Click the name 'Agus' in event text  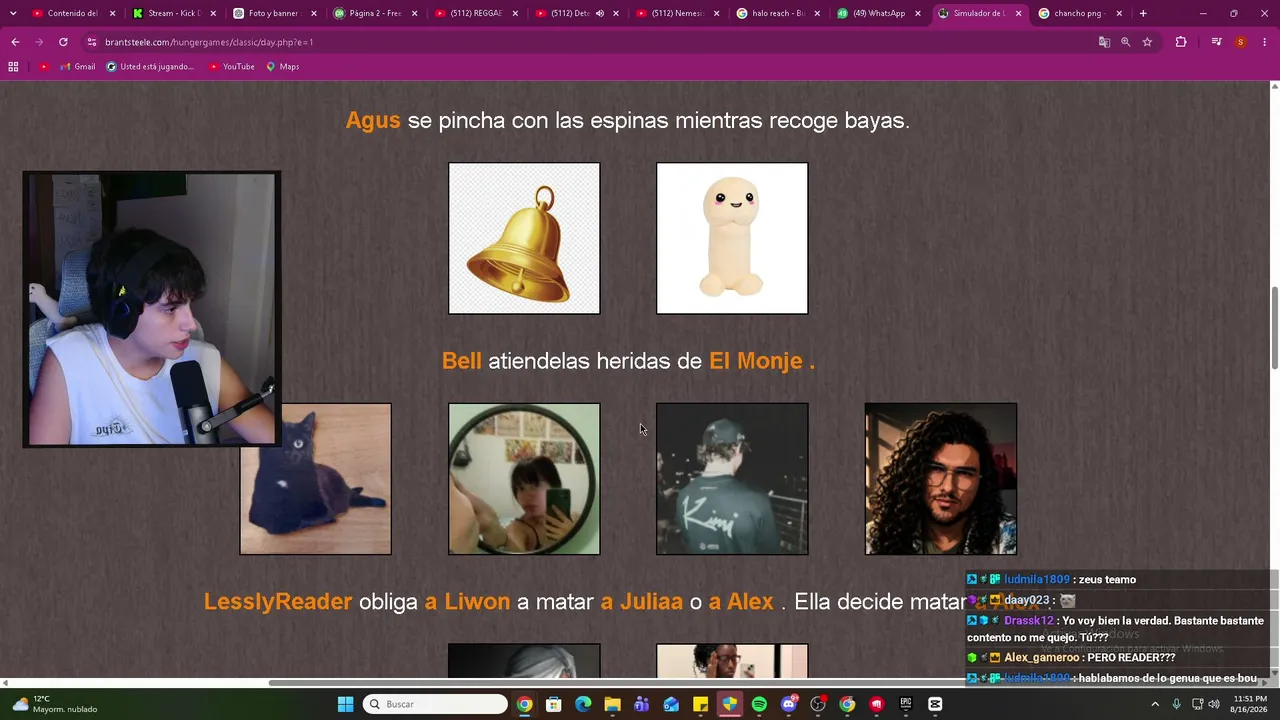coord(373,121)
